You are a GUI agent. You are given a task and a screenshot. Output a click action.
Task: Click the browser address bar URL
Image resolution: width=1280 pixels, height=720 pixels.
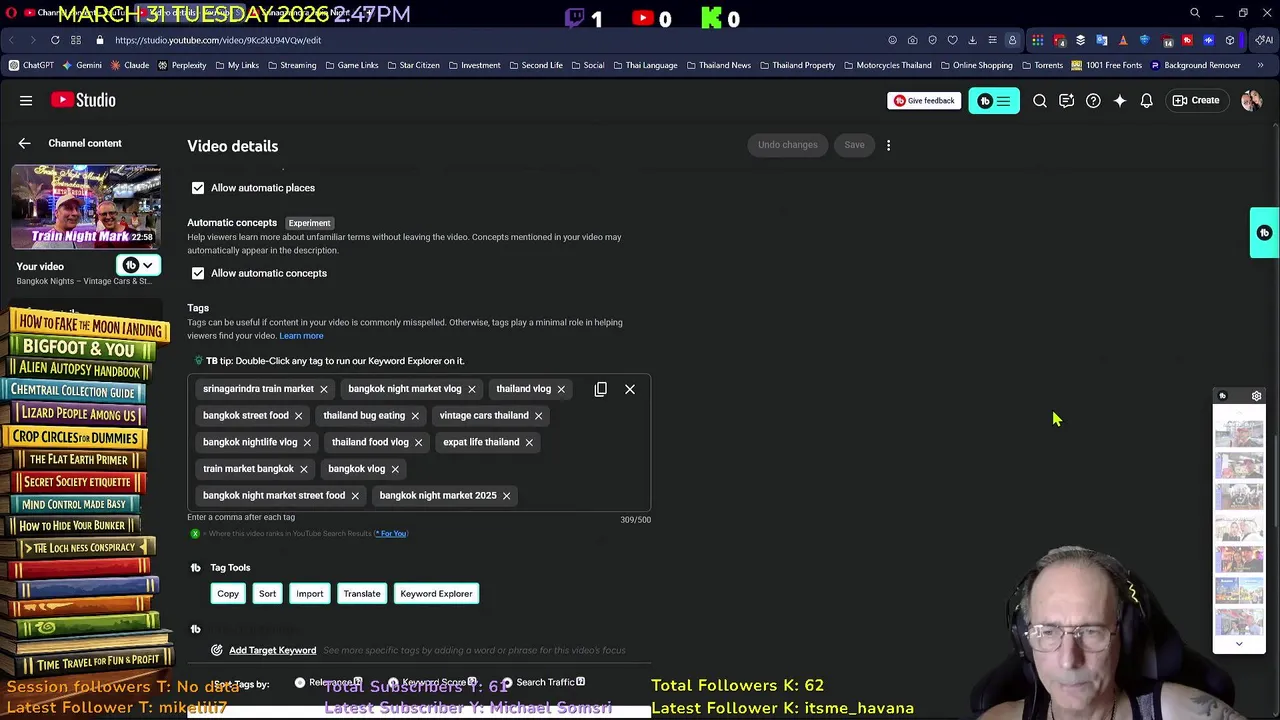pyautogui.click(x=218, y=40)
